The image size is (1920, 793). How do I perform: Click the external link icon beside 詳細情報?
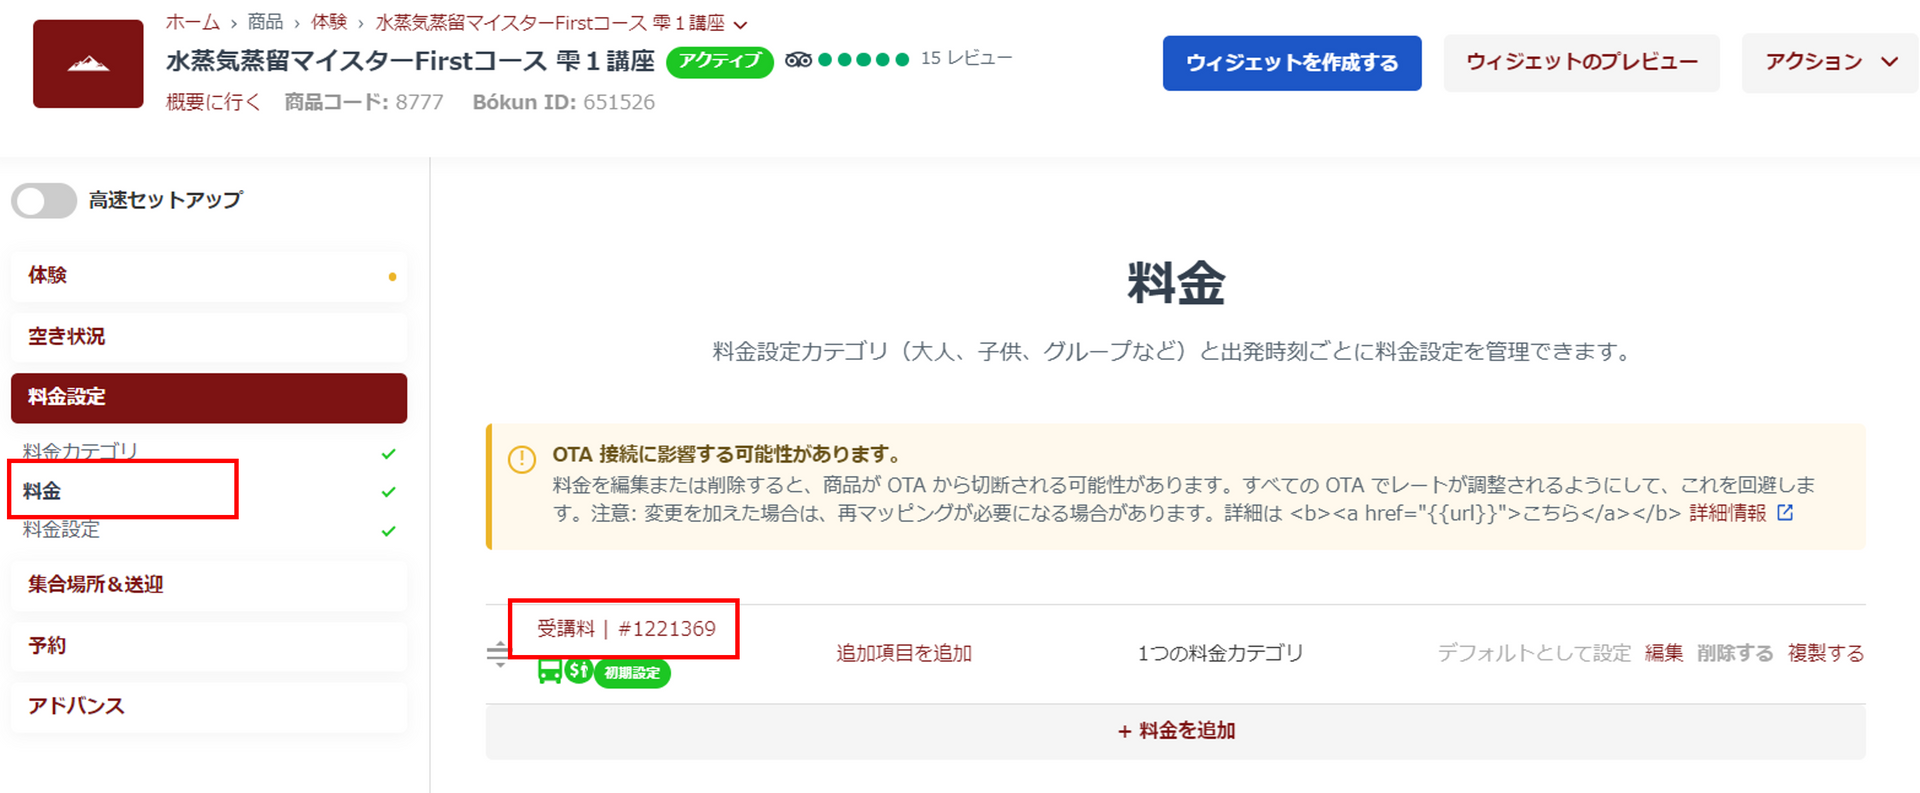click(x=1785, y=513)
